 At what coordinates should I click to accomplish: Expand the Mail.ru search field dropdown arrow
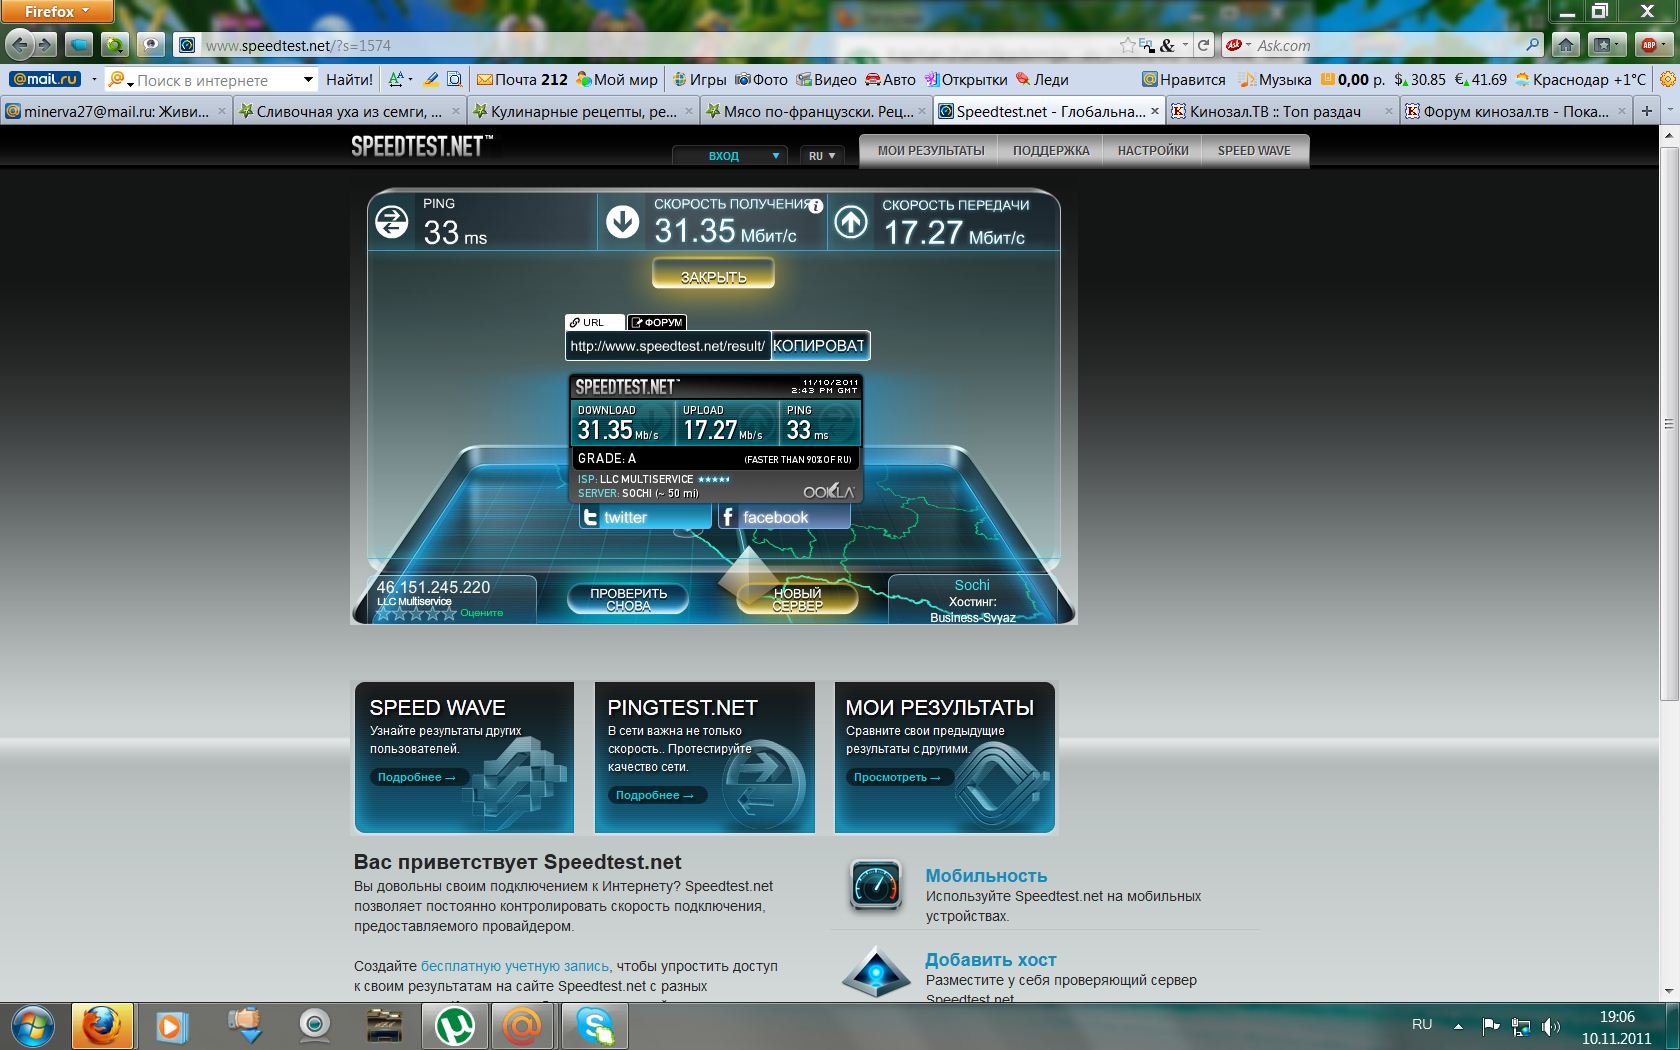[308, 80]
